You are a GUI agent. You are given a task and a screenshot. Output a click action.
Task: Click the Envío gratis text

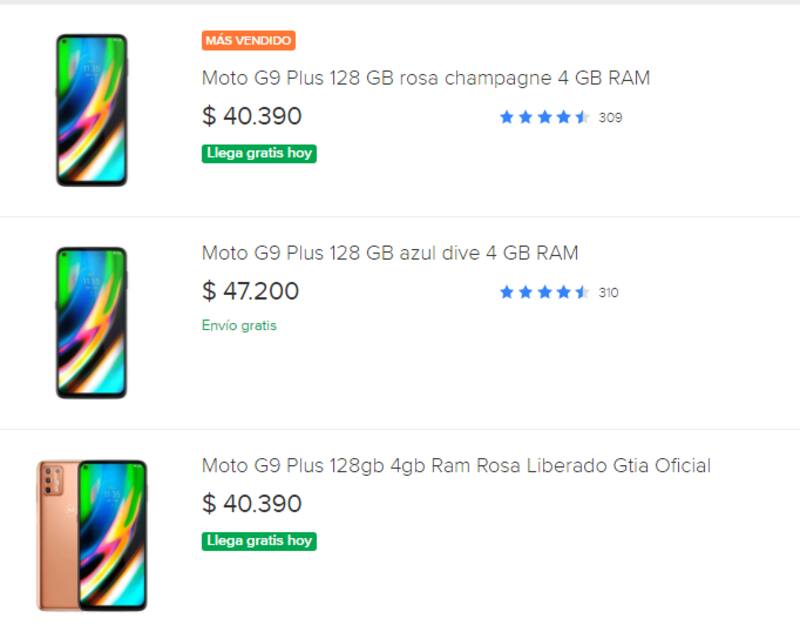point(239,325)
